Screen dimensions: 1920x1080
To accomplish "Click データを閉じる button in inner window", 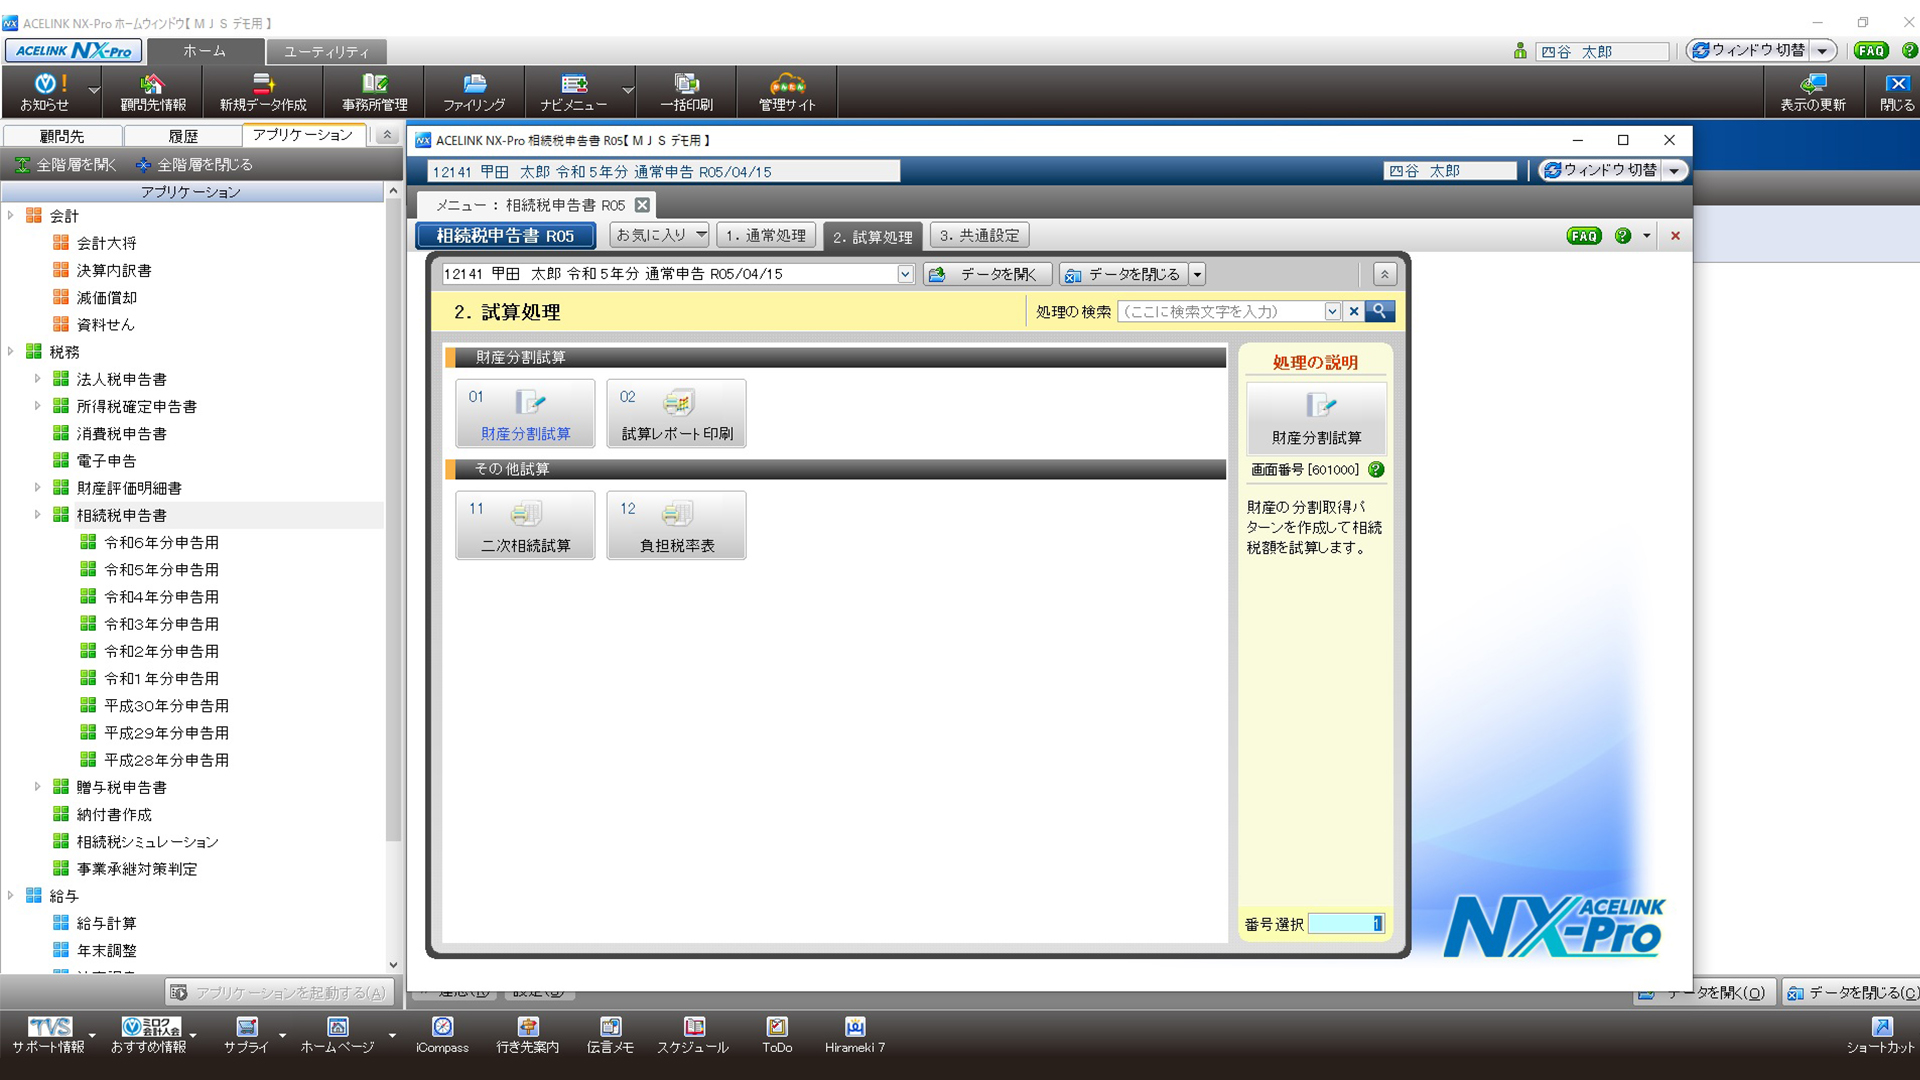I will click(1124, 274).
